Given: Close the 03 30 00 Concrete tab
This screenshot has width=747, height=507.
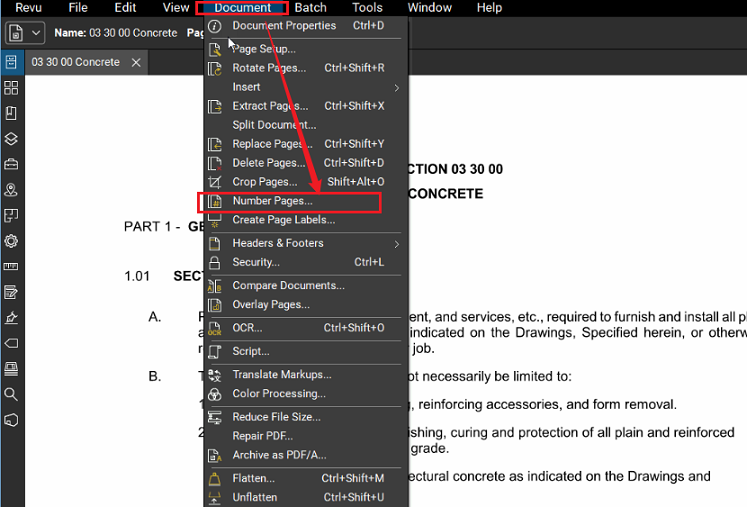Looking at the screenshot, I should click(136, 62).
